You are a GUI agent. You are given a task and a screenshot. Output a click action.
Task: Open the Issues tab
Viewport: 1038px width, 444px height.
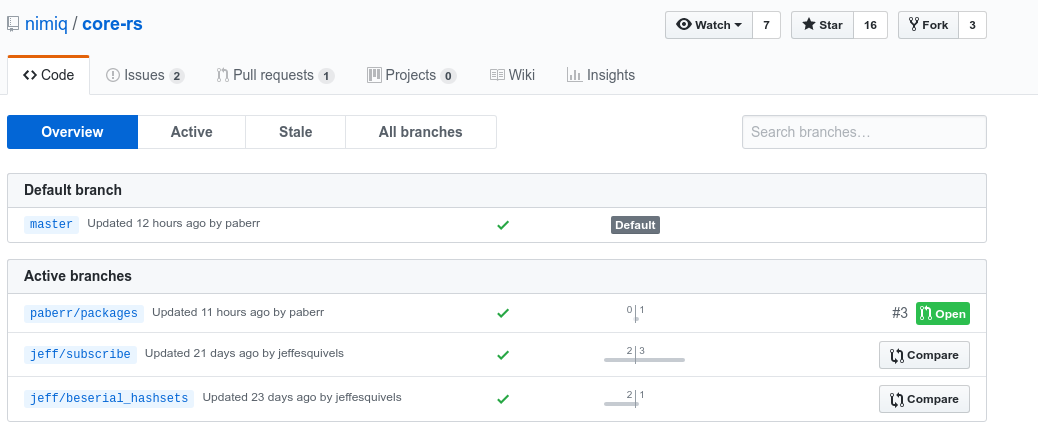pyautogui.click(x=145, y=75)
